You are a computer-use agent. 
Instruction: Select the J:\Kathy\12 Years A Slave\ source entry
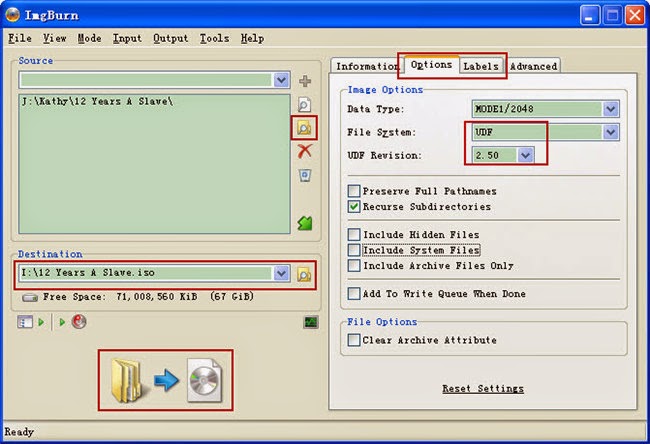tap(97, 101)
